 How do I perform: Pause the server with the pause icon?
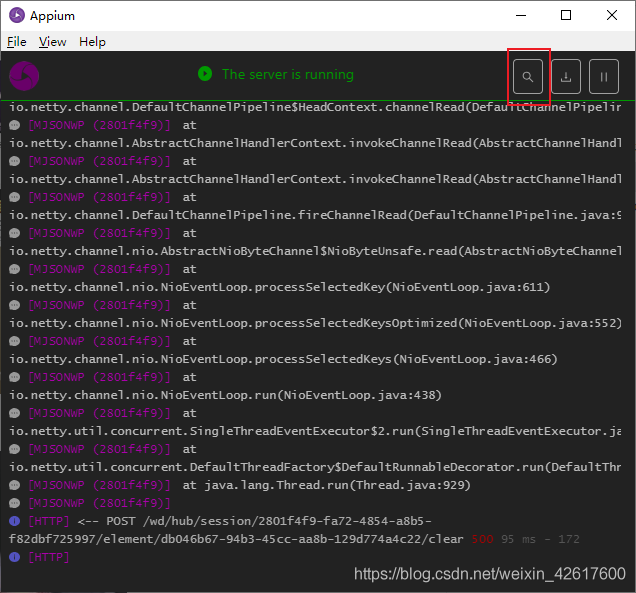[x=603, y=76]
